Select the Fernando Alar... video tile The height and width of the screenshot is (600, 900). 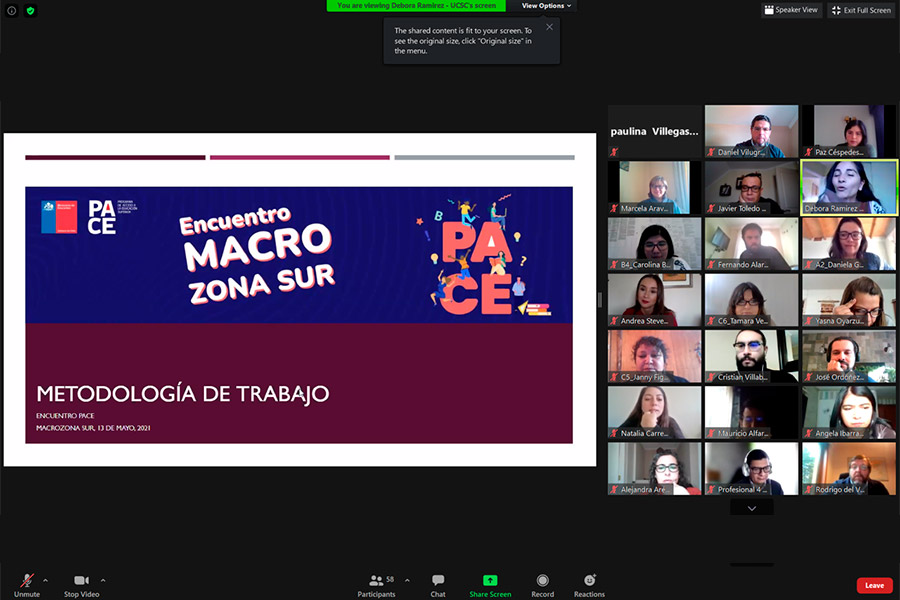[751, 243]
